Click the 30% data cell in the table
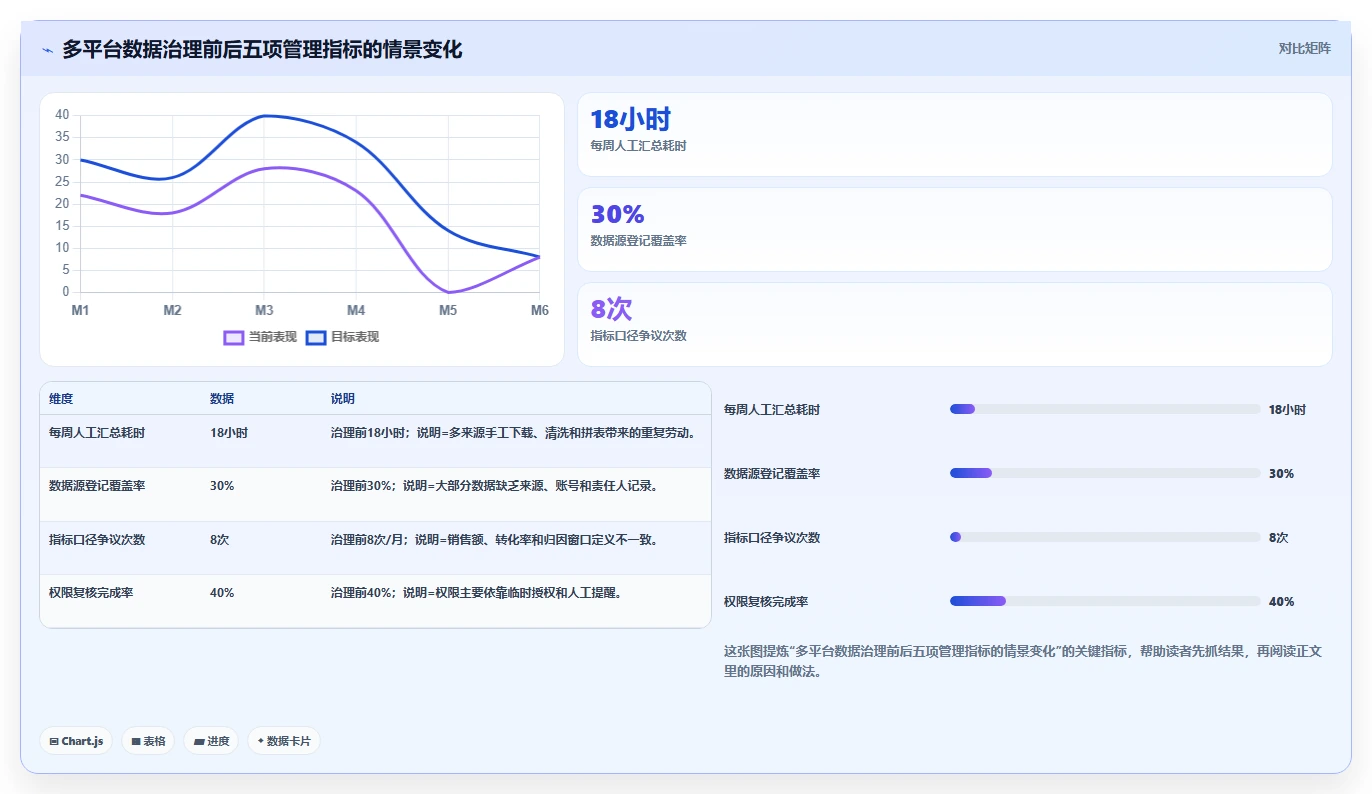This screenshot has width=1372, height=794. [222, 486]
